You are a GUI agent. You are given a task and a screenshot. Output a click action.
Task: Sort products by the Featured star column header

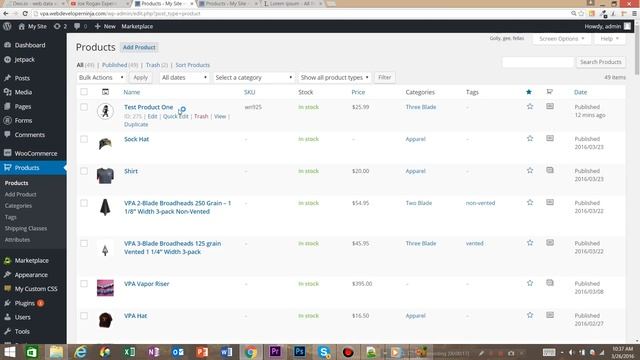[529, 92]
